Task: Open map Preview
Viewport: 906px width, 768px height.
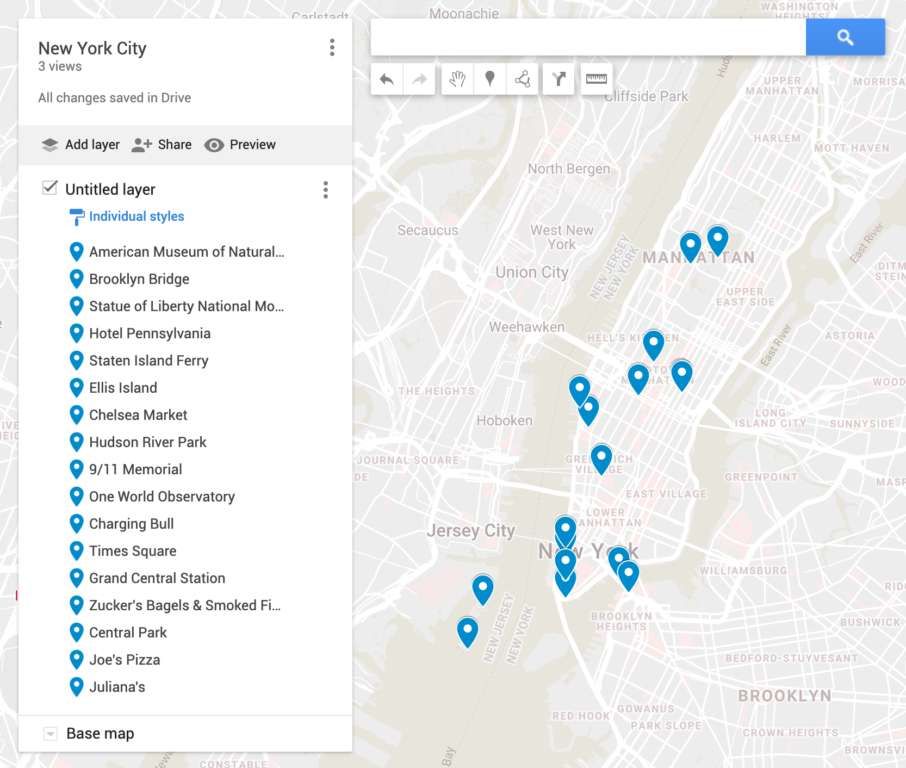Action: [x=240, y=144]
